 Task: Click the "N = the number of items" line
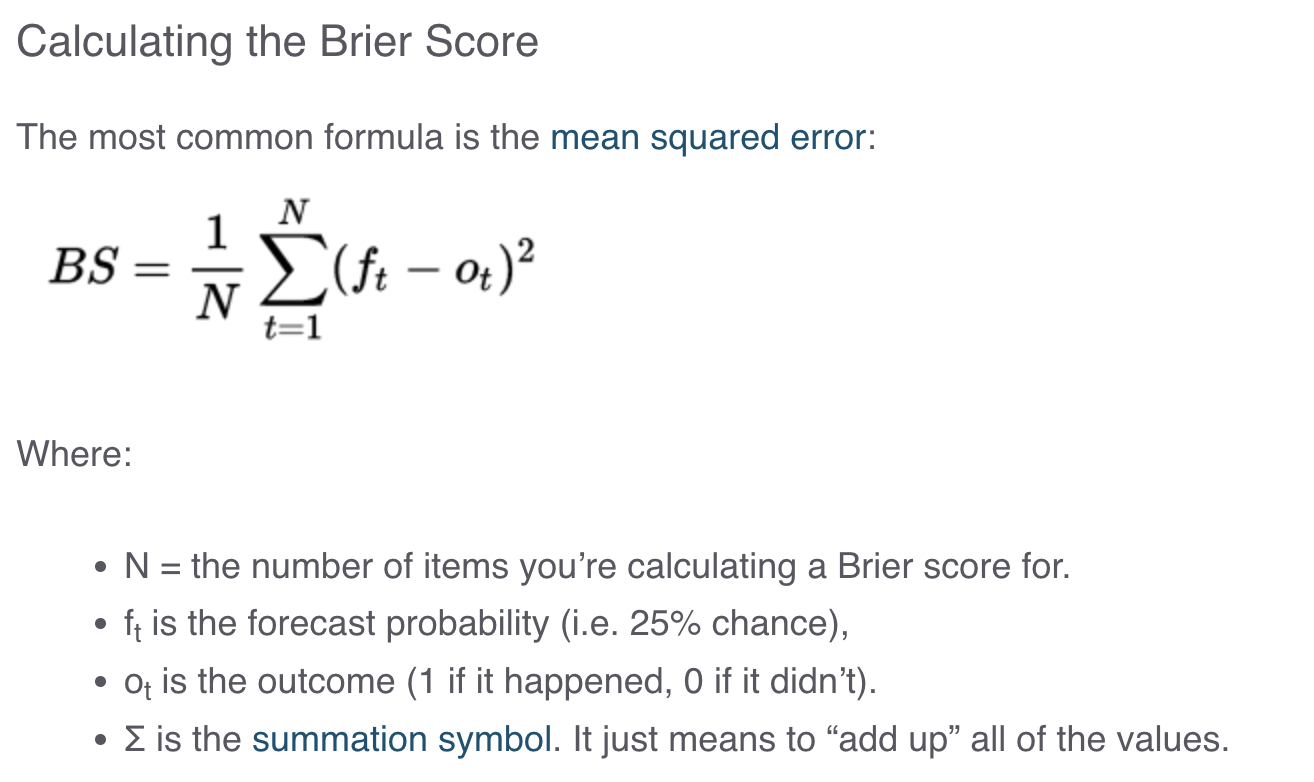pos(597,567)
